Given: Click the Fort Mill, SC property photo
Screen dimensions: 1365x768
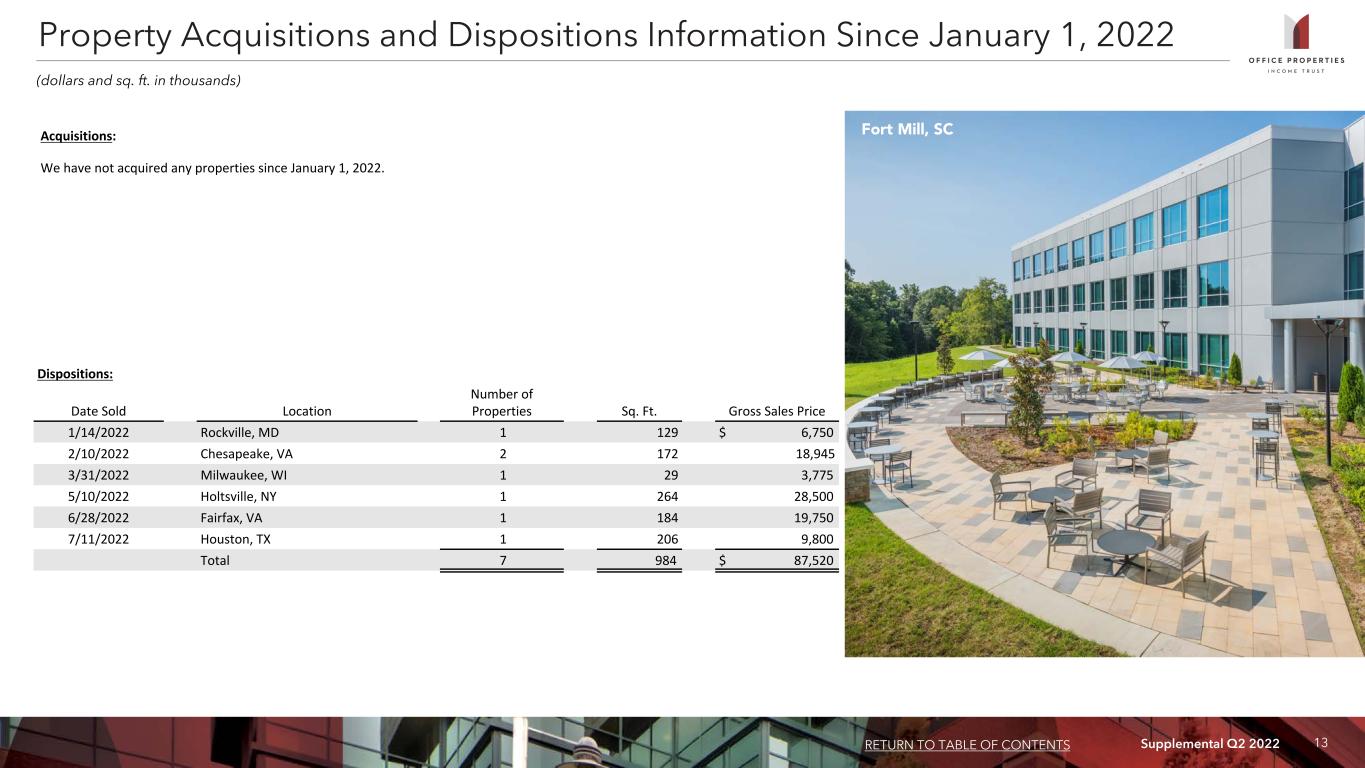Looking at the screenshot, I should pyautogui.click(x=1104, y=383).
